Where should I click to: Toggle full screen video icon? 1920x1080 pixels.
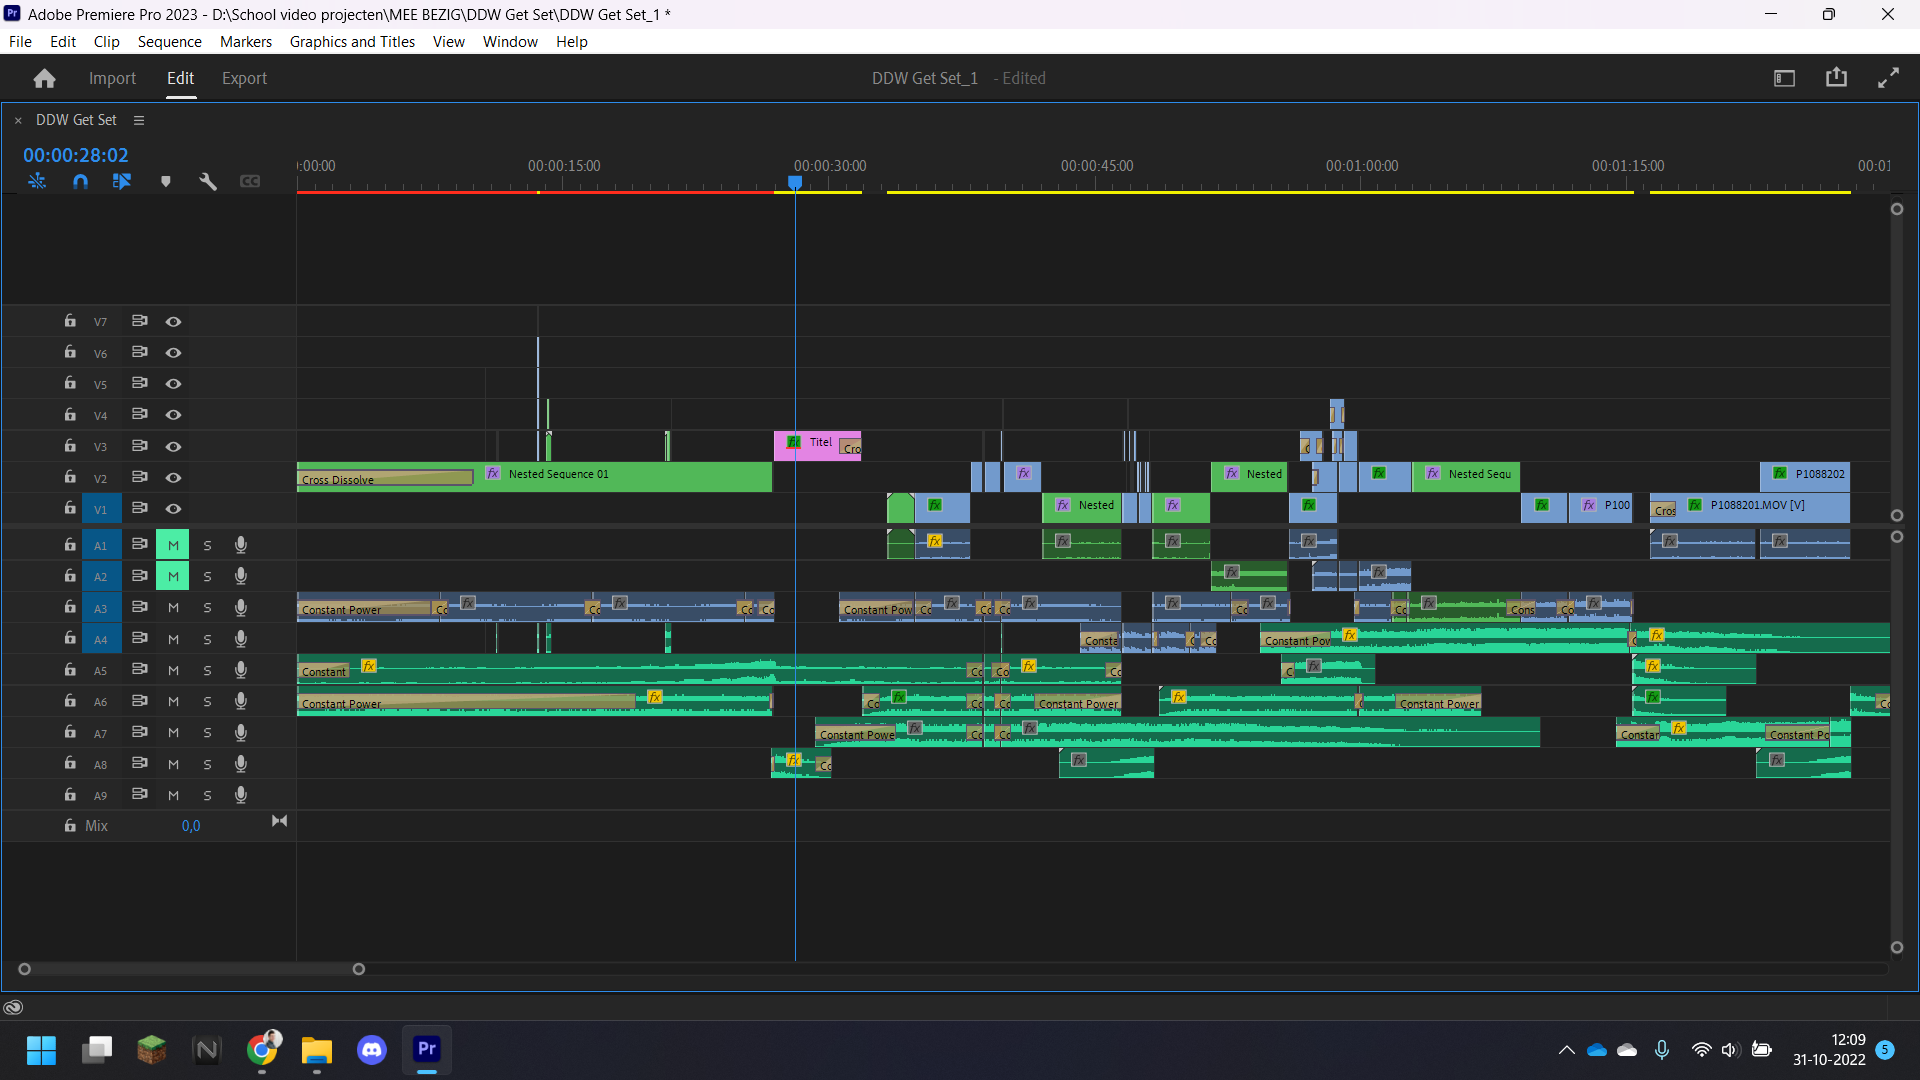[x=1888, y=77]
